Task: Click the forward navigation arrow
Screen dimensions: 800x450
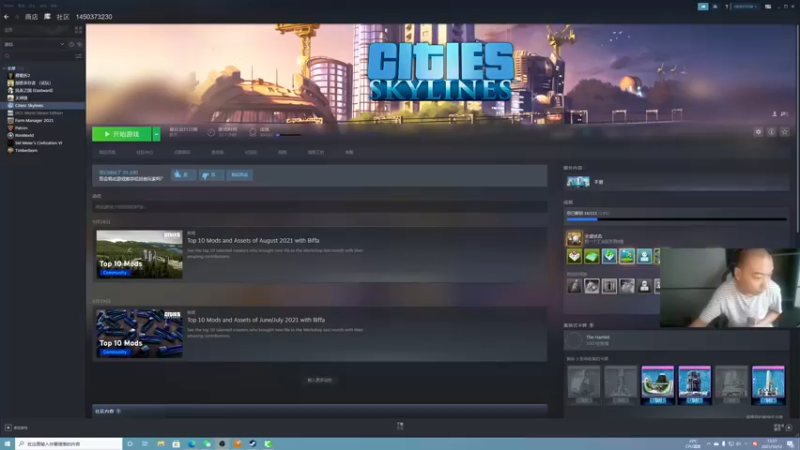Action: click(x=16, y=17)
